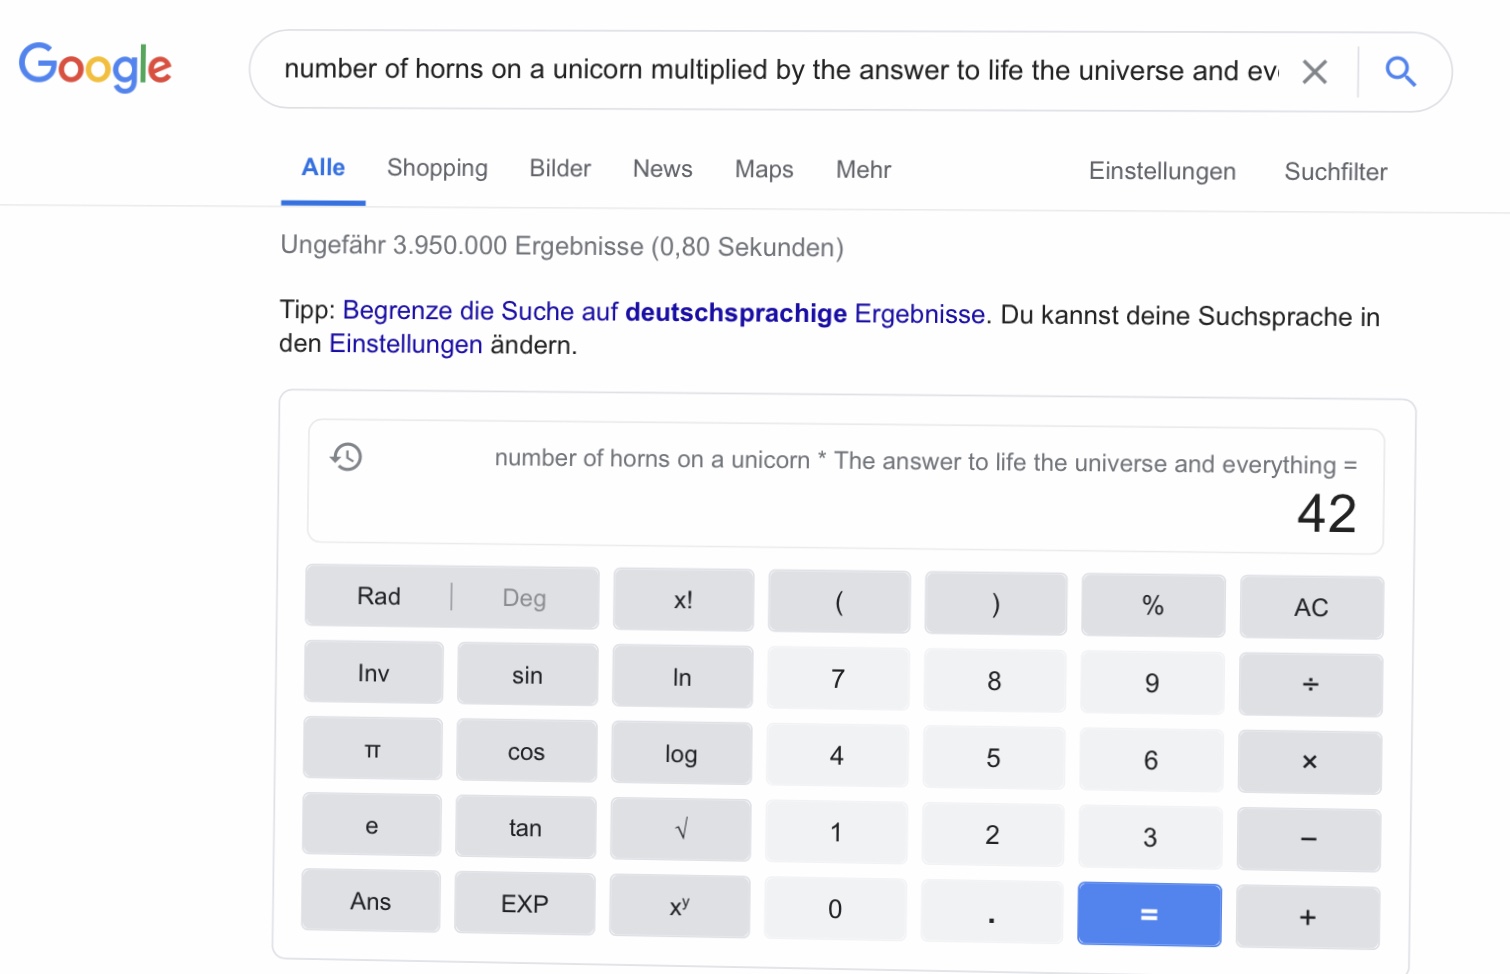
Task: Click the Google logo
Action: (x=95, y=66)
